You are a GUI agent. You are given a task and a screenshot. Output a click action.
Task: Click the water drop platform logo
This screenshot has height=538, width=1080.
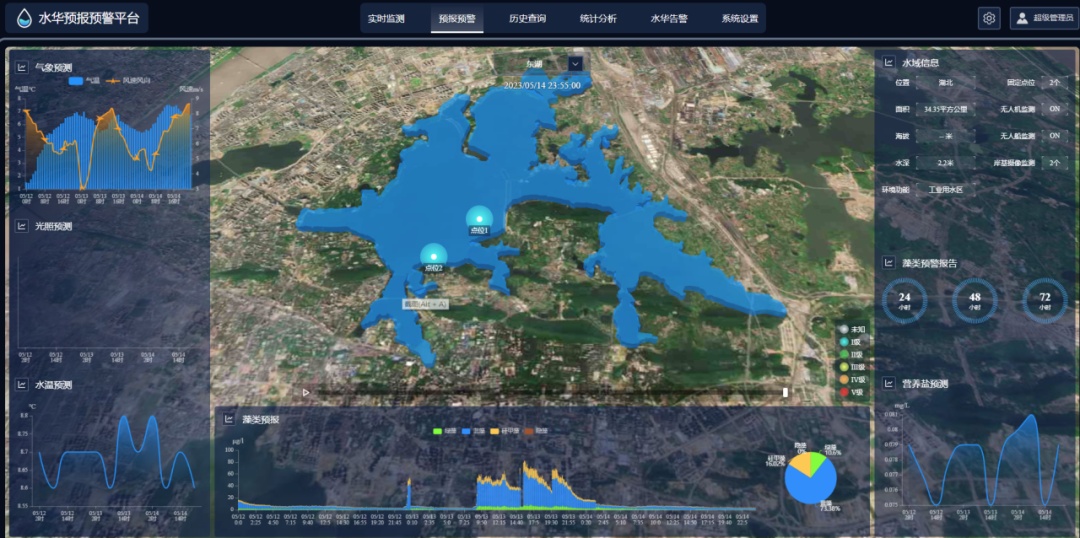(24, 18)
